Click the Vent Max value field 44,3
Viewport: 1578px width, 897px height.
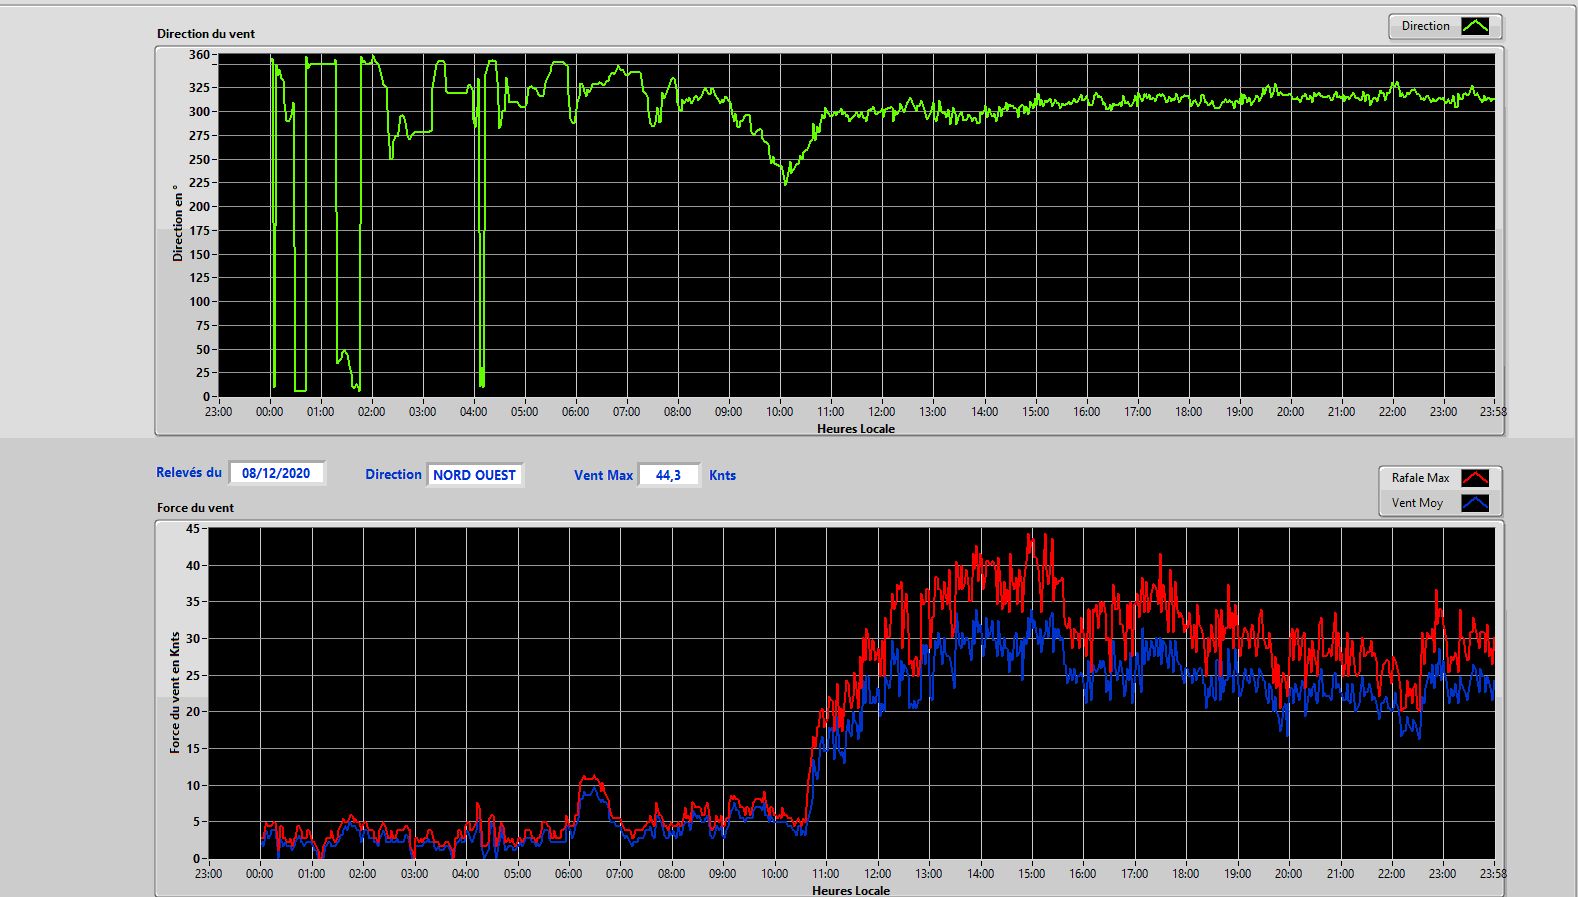(x=668, y=475)
